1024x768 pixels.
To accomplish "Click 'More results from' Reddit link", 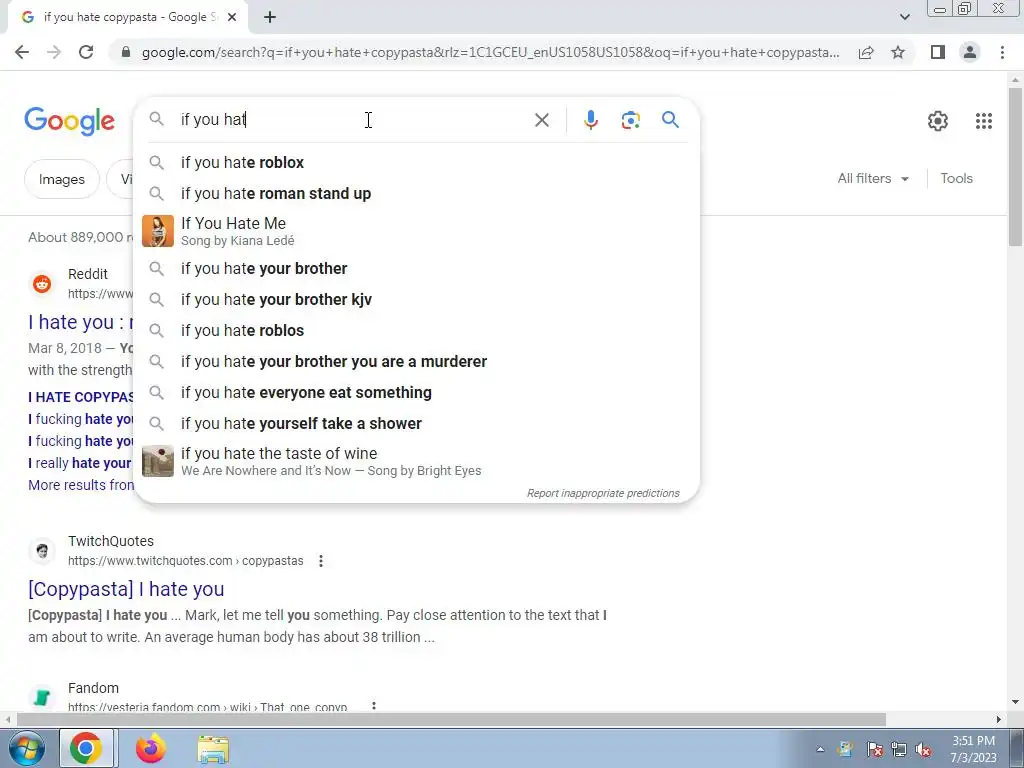I will pyautogui.click(x=80, y=485).
